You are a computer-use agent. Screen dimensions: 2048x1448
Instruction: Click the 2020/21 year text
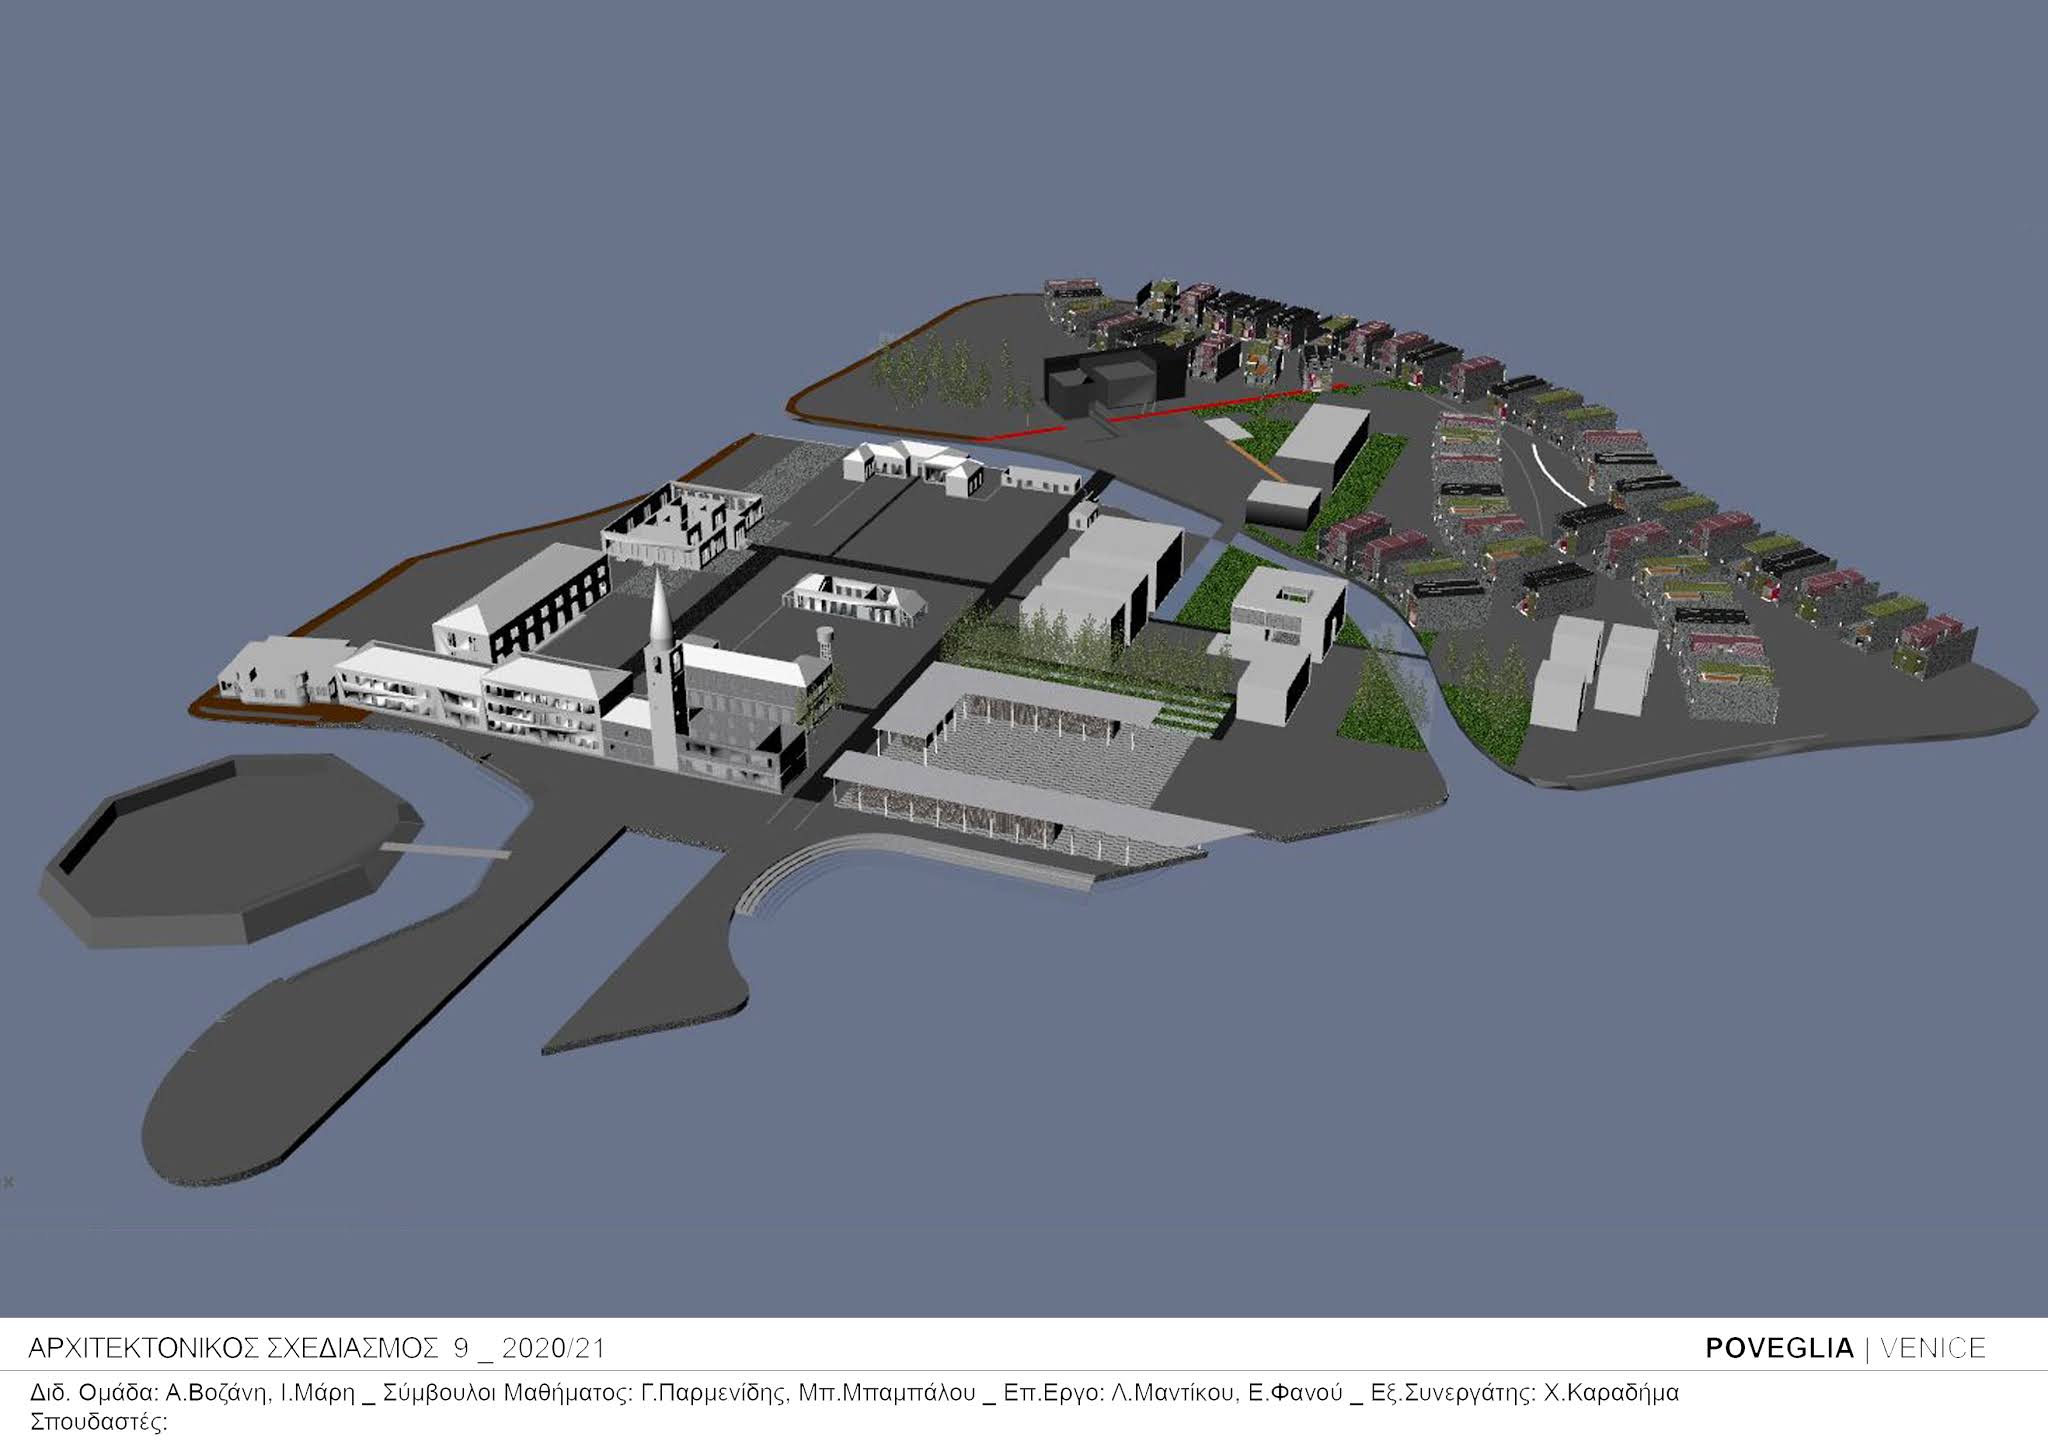coord(553,1349)
